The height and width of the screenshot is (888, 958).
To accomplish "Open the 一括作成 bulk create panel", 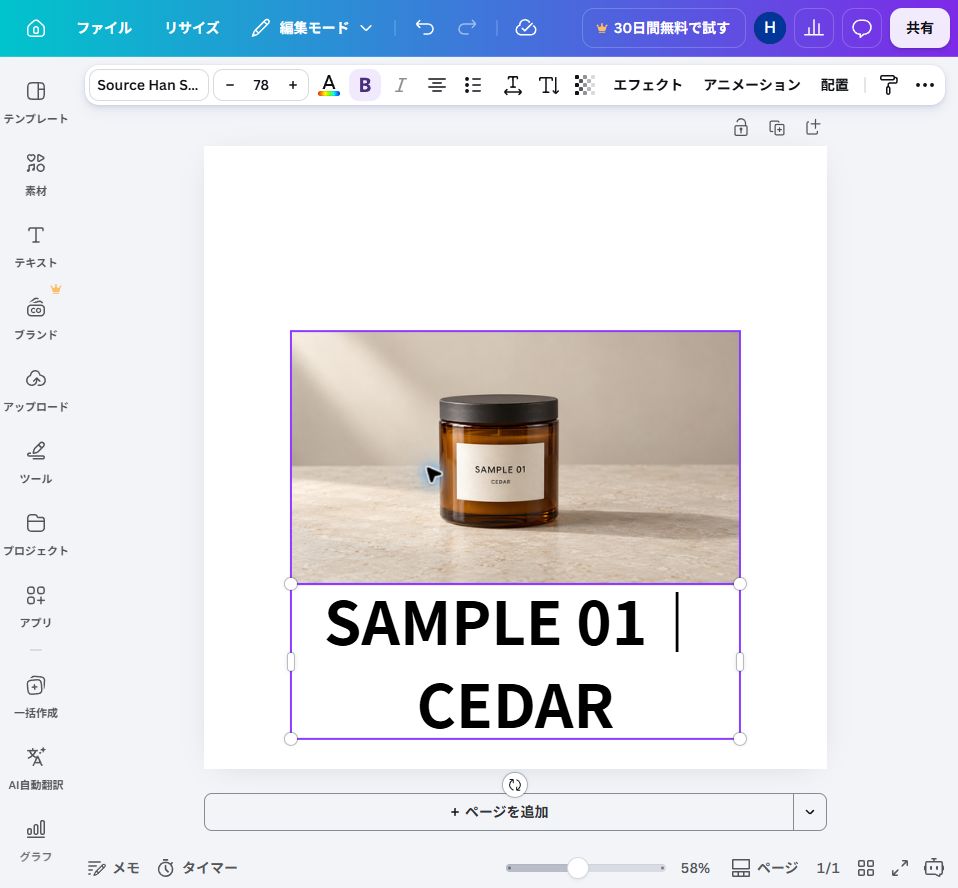I will pos(36,697).
